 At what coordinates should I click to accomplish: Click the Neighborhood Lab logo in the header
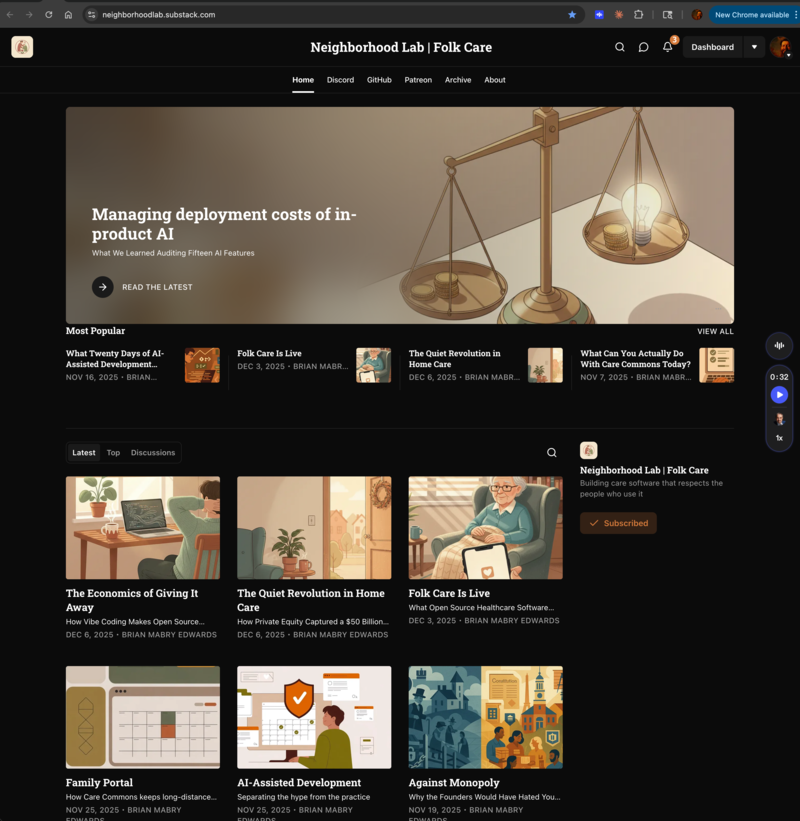[22, 47]
